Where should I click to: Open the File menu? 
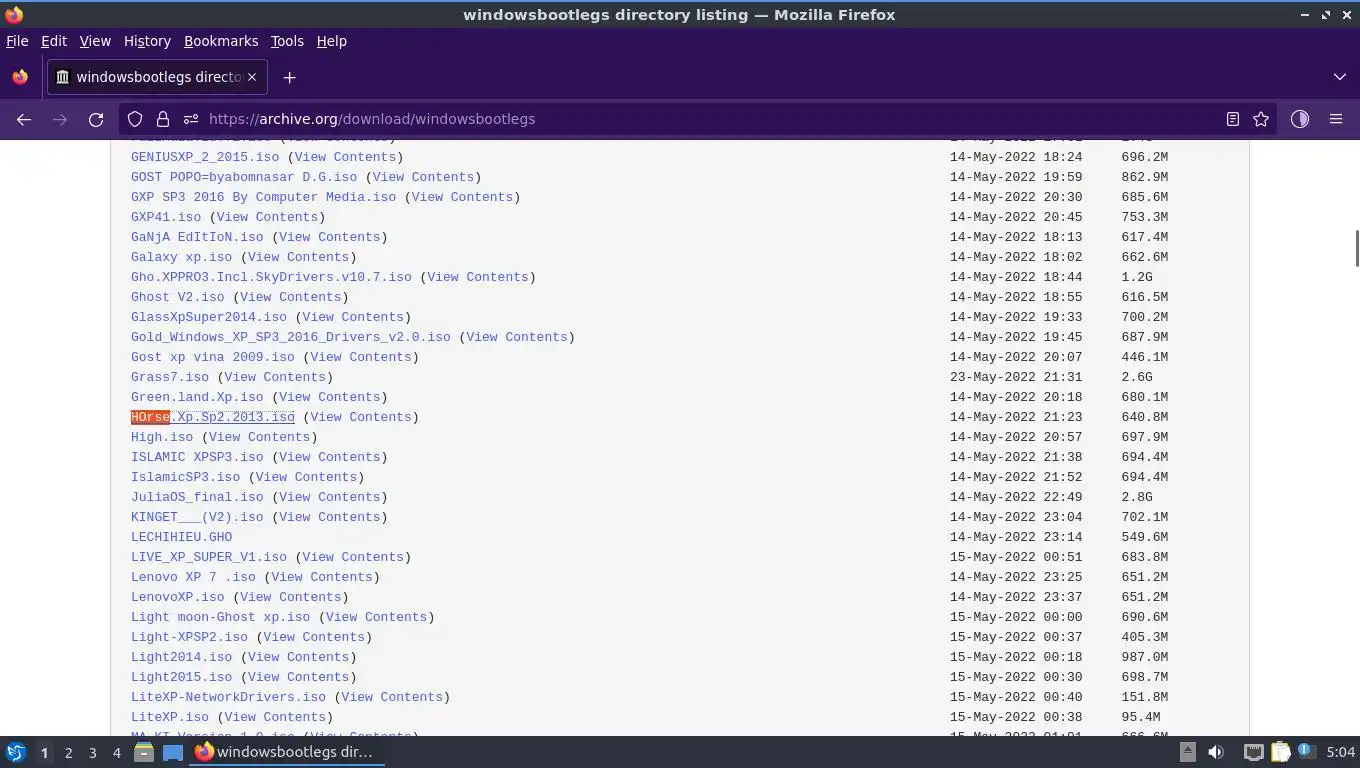17,41
